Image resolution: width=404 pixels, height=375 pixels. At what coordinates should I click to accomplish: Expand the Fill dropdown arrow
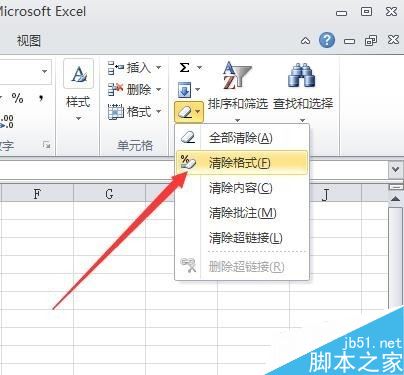point(198,89)
